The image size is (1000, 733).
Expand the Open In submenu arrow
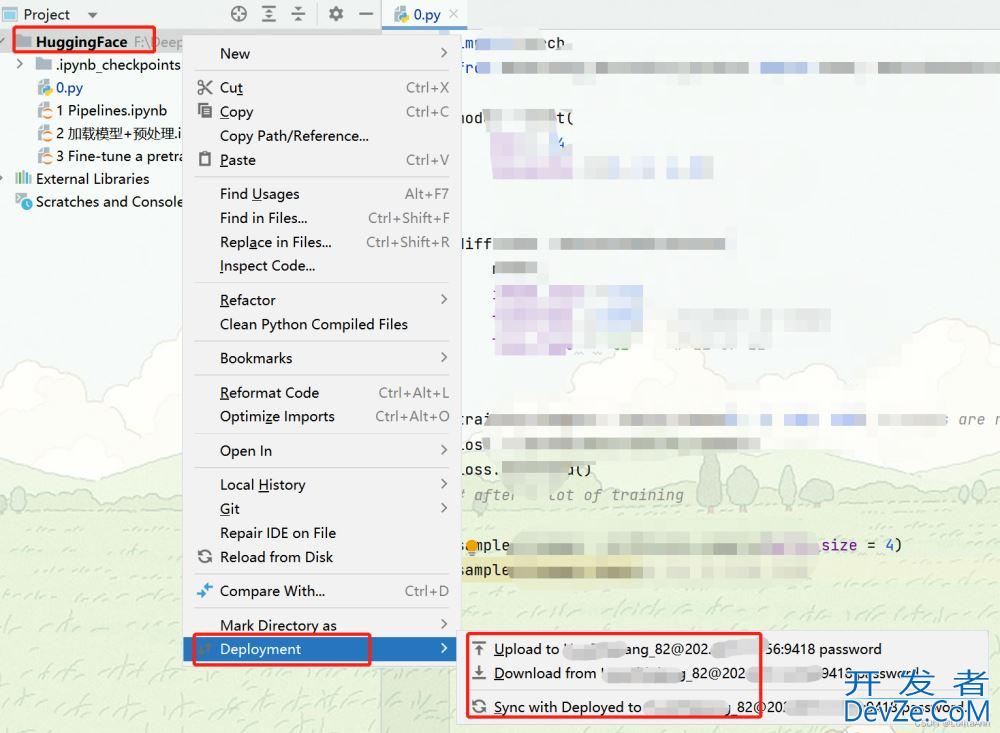coord(444,450)
